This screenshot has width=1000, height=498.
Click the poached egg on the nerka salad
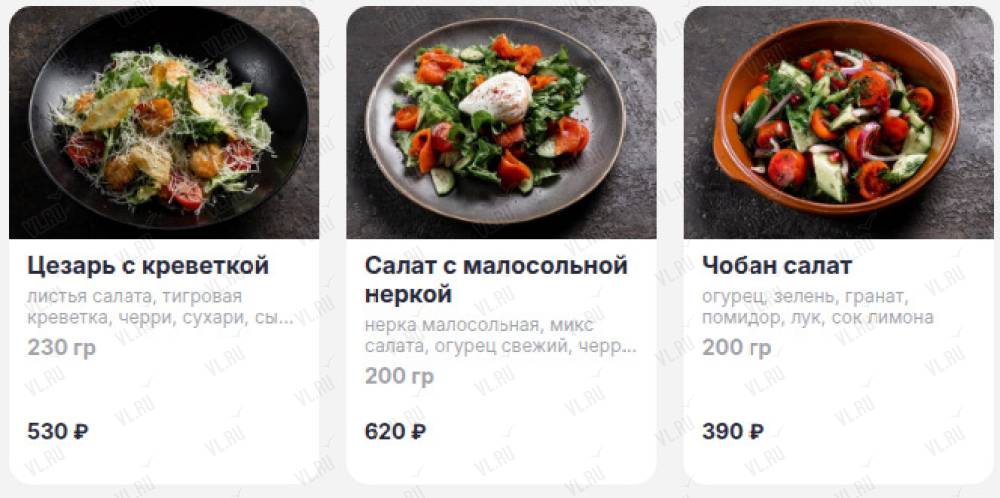click(x=495, y=98)
